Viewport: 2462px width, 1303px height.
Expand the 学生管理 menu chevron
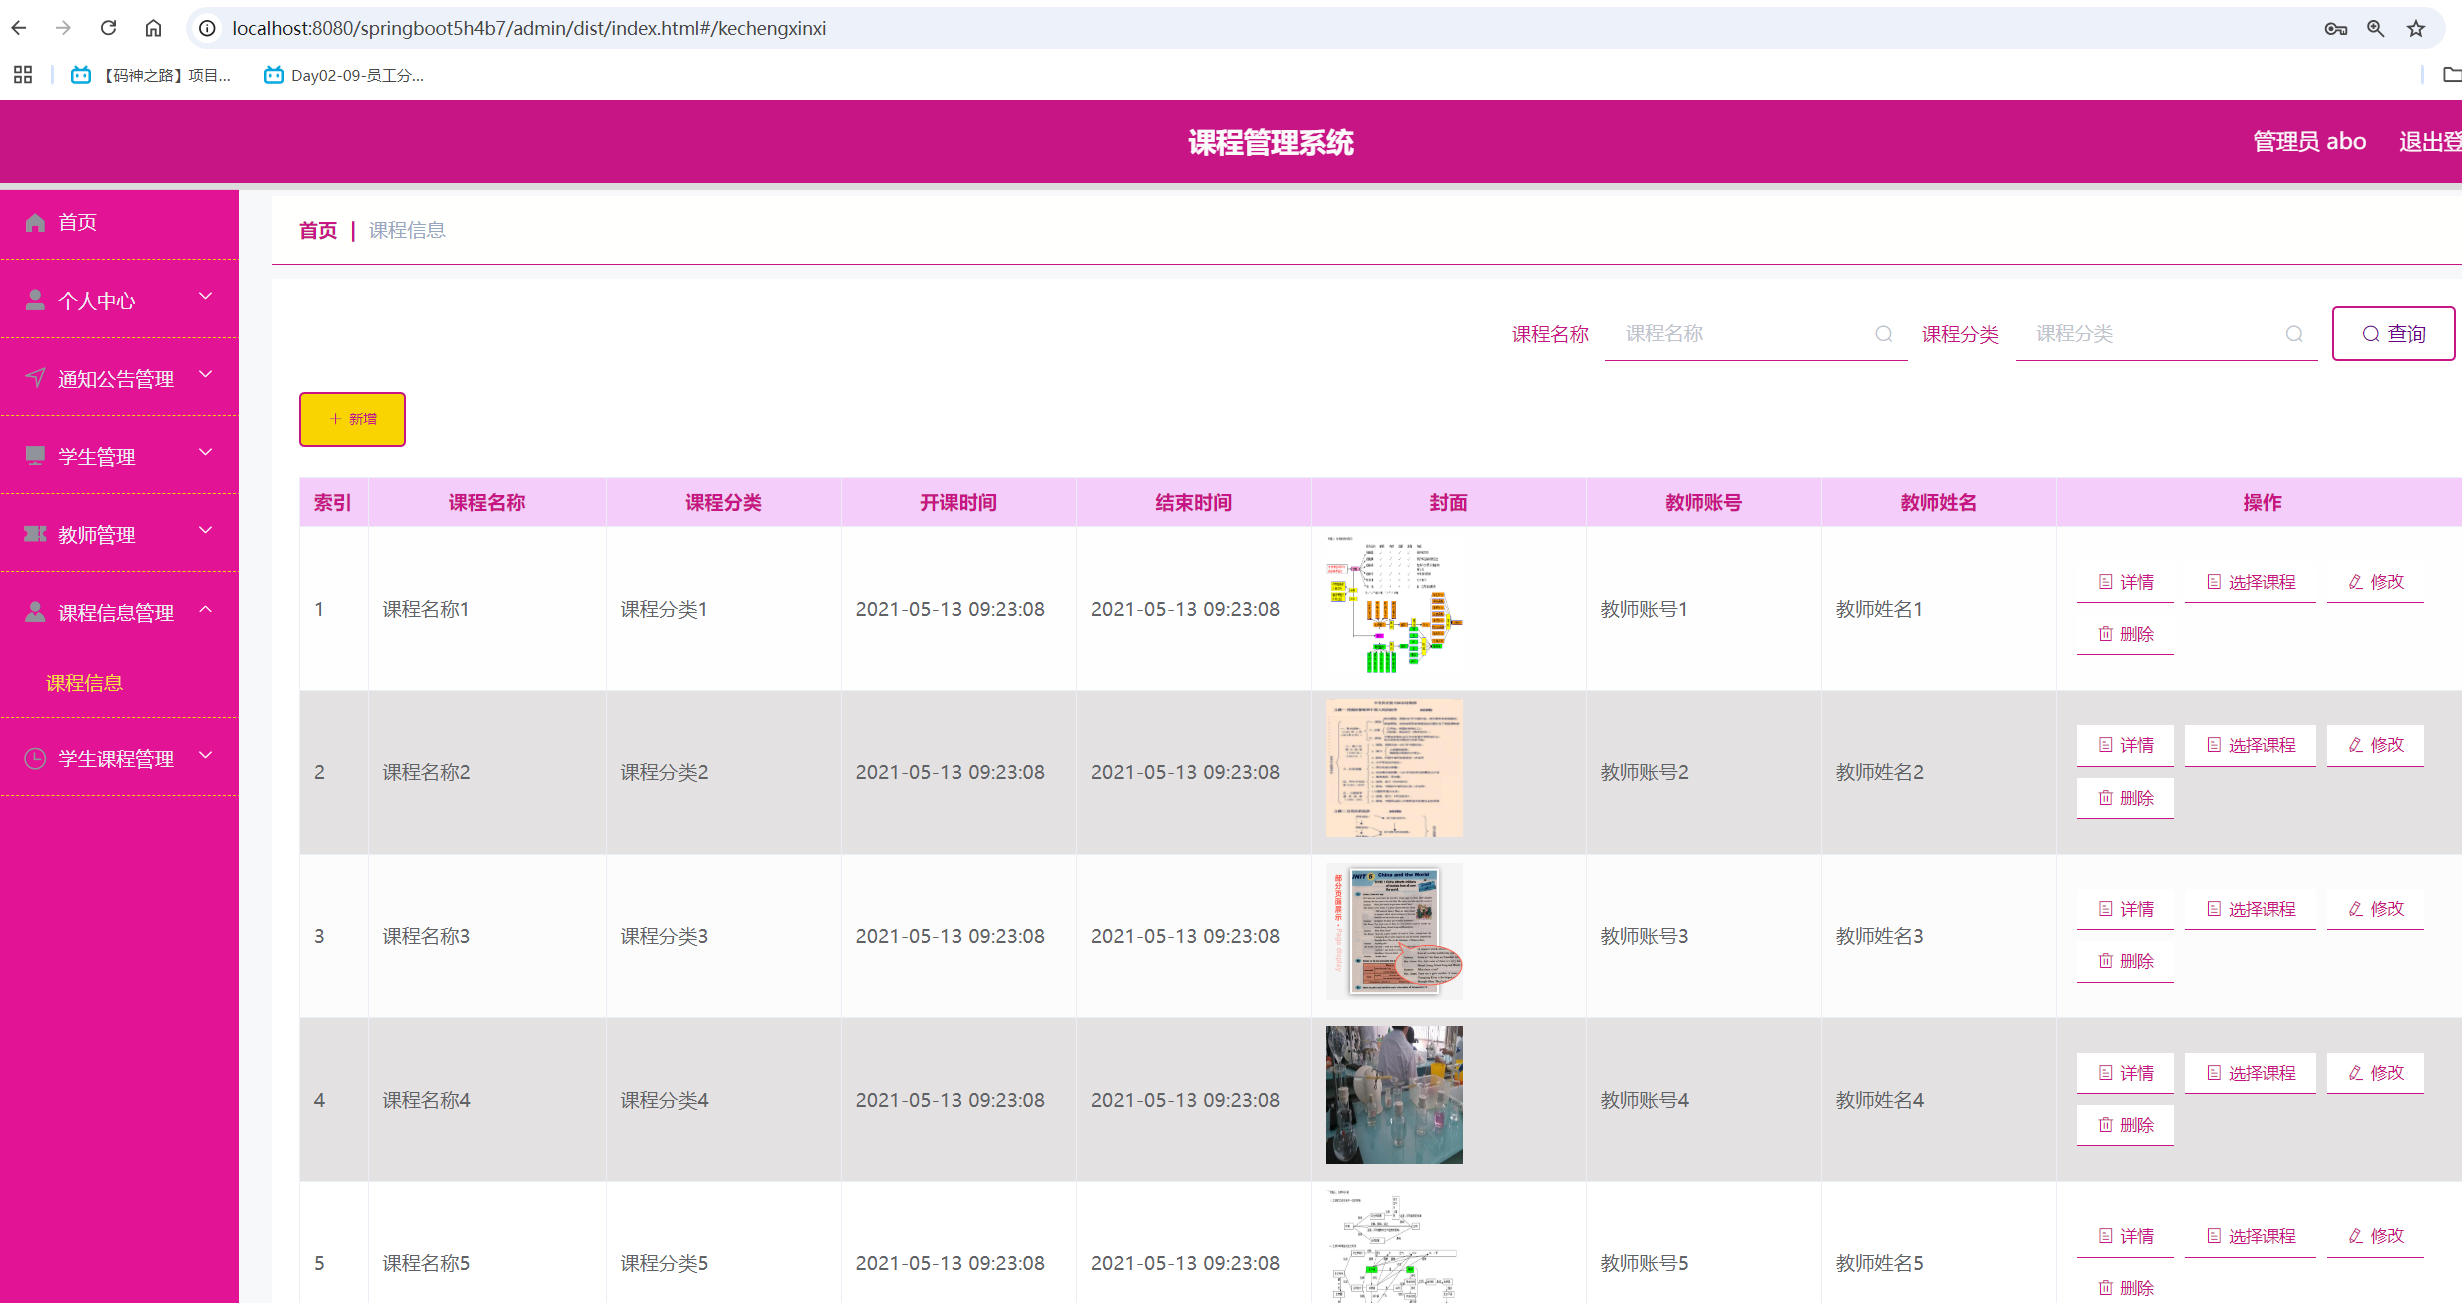click(207, 452)
